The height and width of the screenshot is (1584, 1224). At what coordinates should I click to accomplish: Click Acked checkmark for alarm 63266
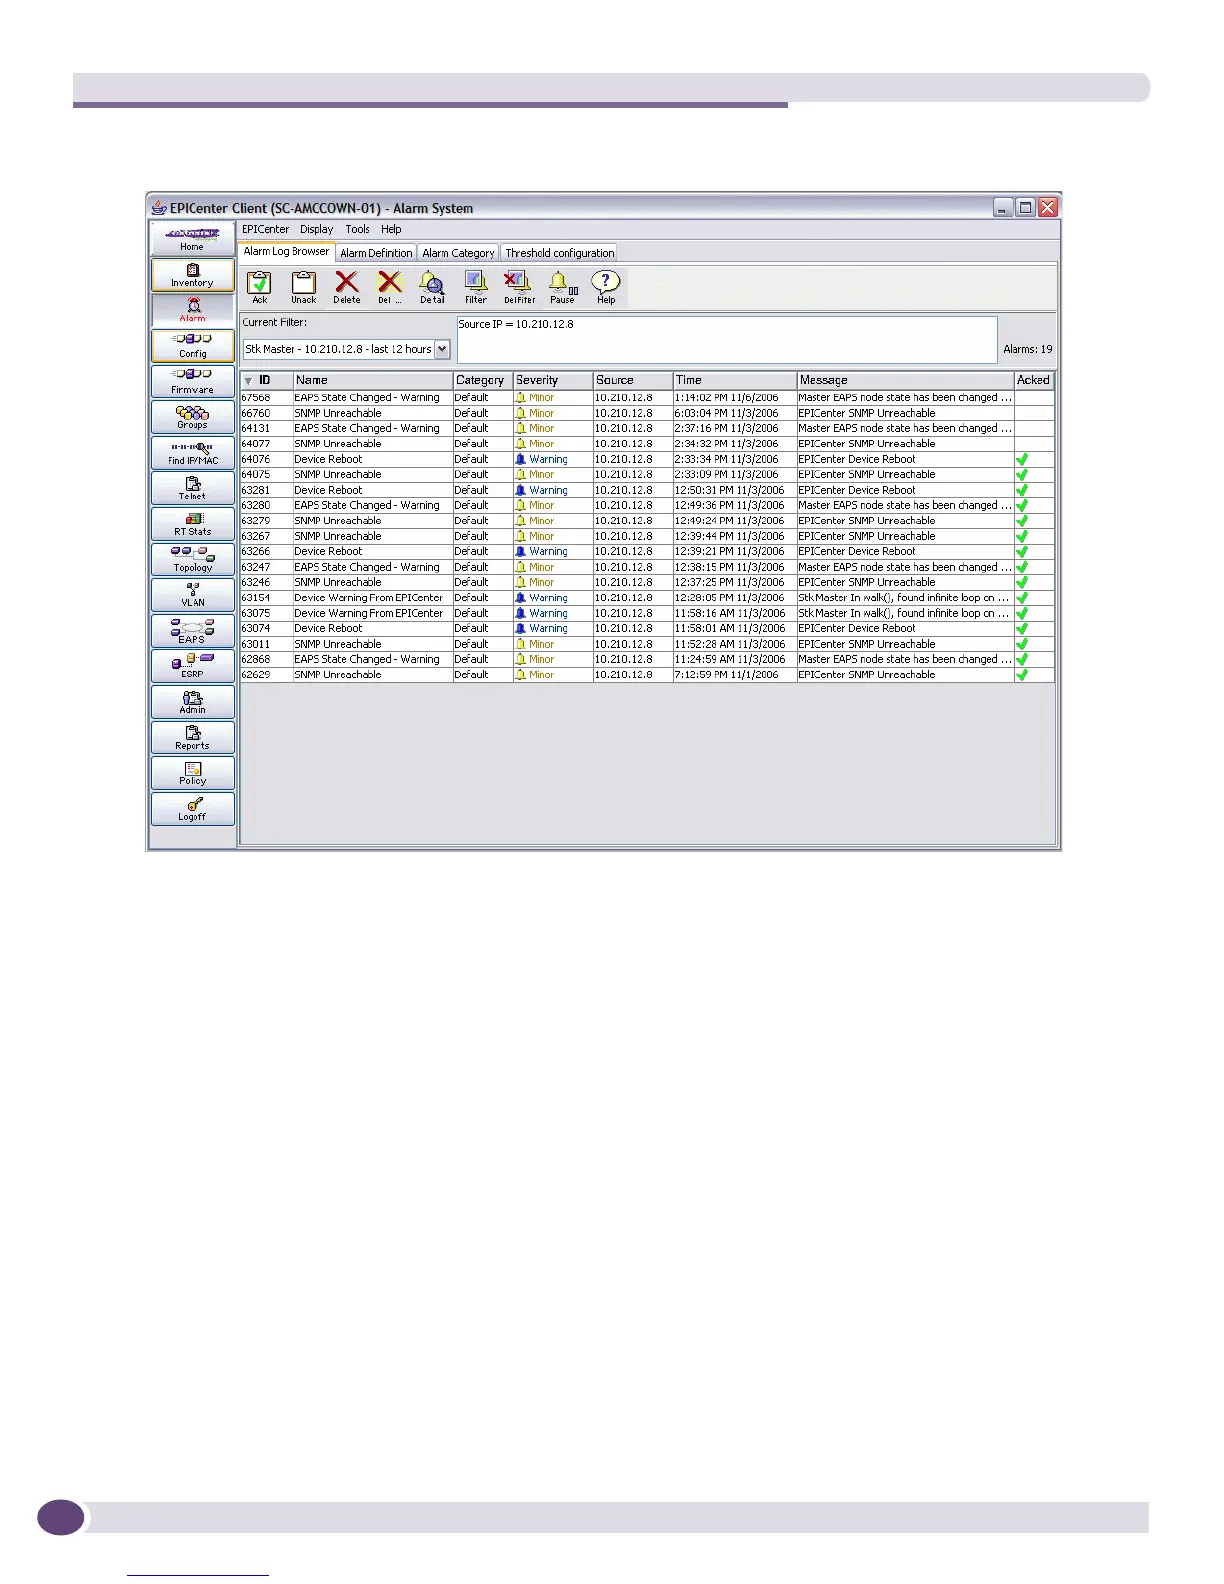[1022, 551]
